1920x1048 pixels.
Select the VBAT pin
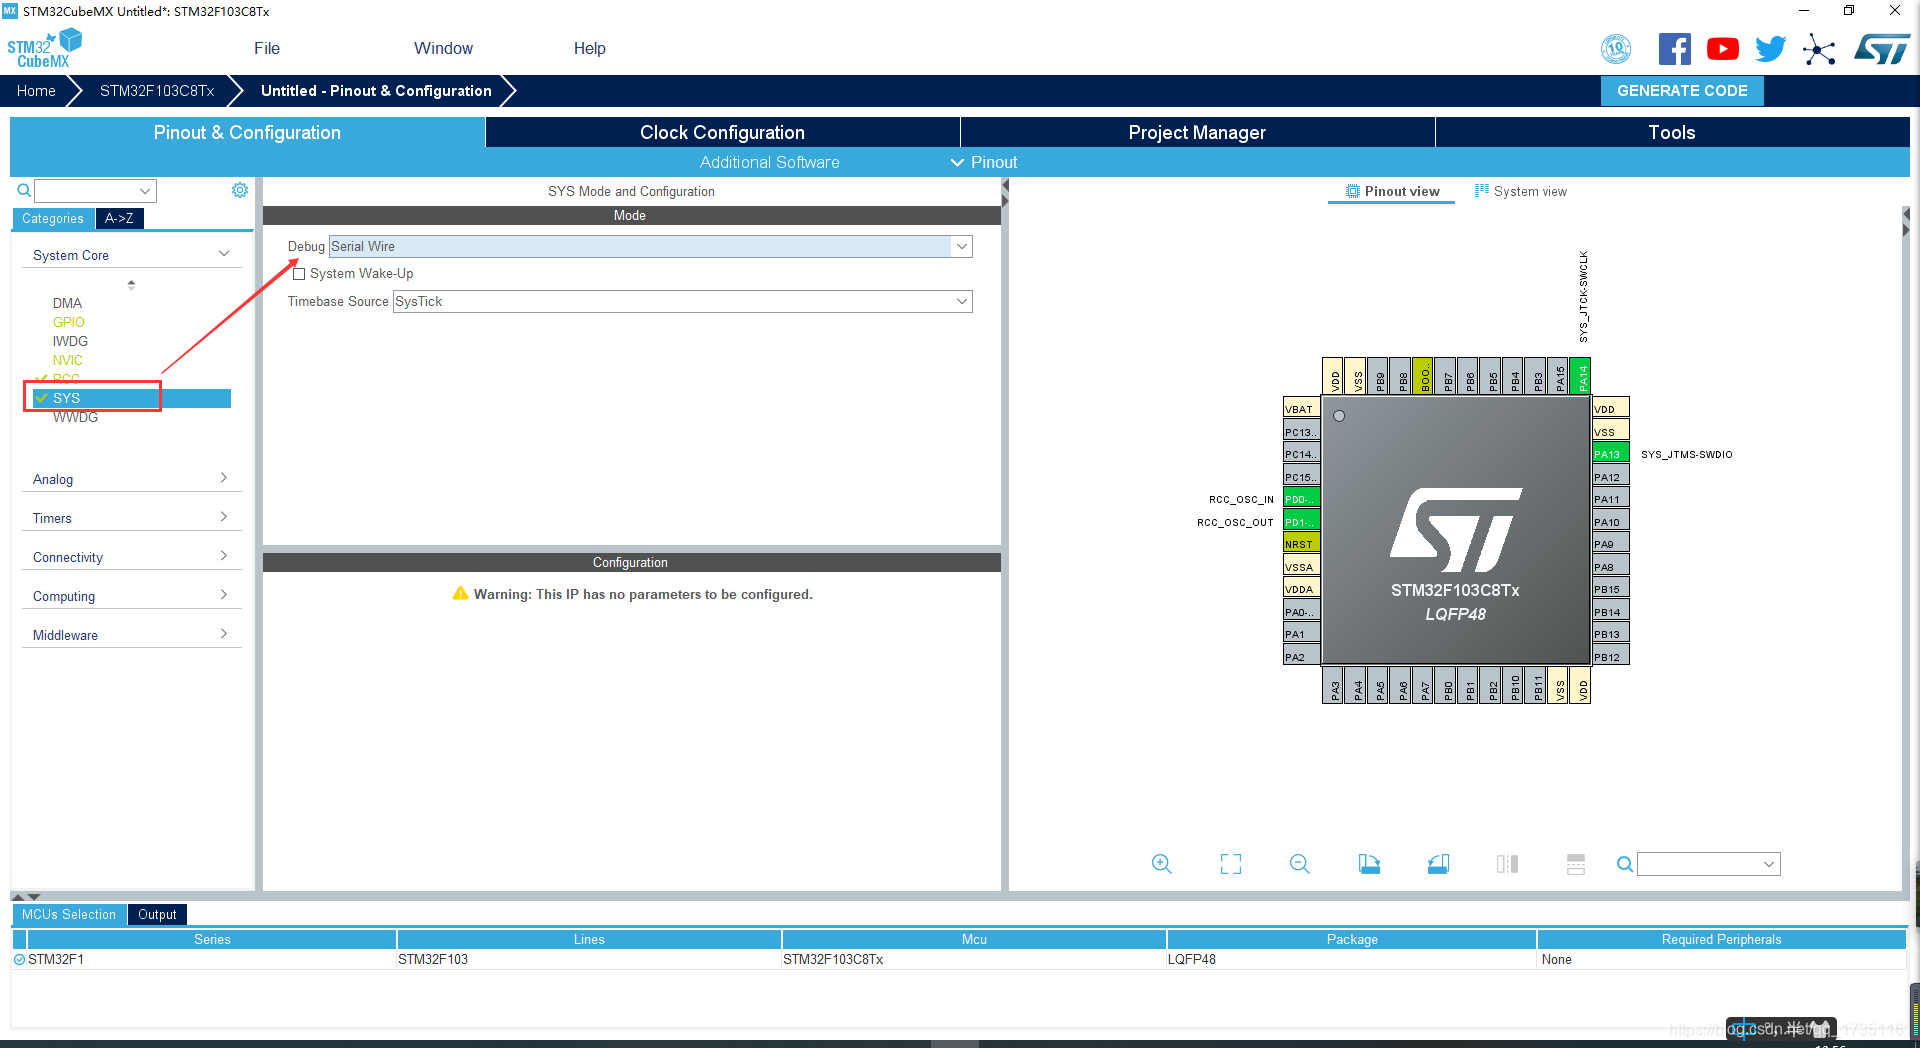[x=1301, y=409]
